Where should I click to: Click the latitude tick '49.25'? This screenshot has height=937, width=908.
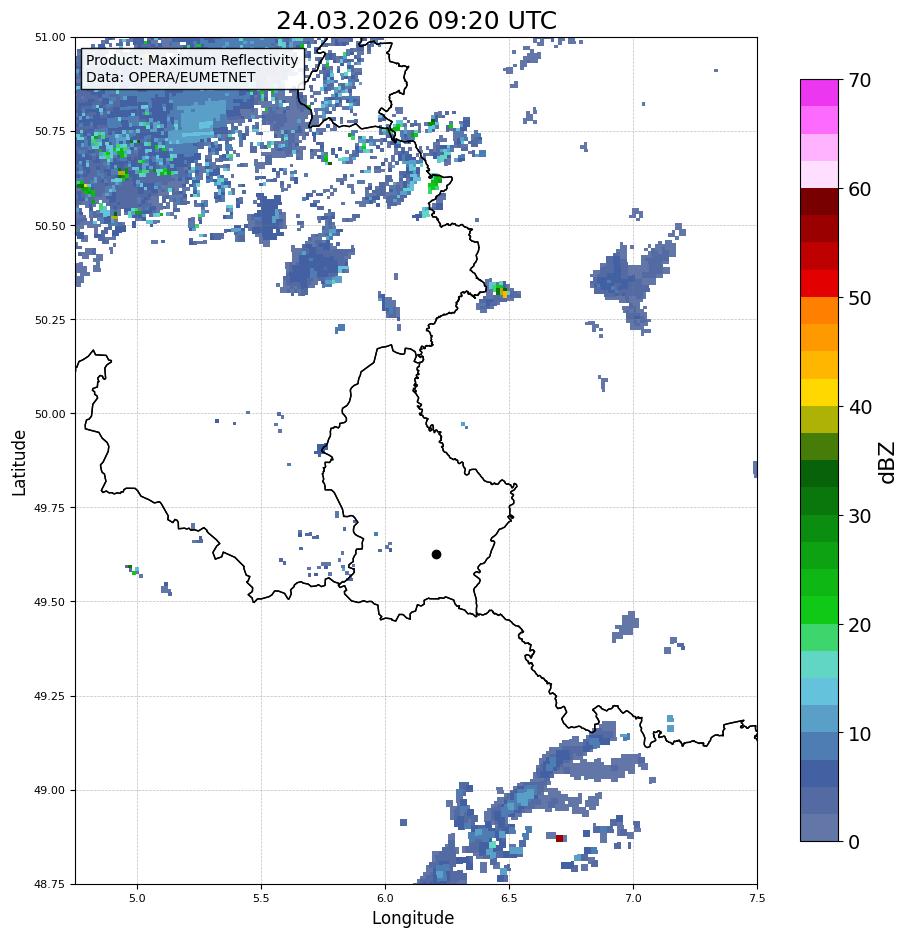pos(50,696)
